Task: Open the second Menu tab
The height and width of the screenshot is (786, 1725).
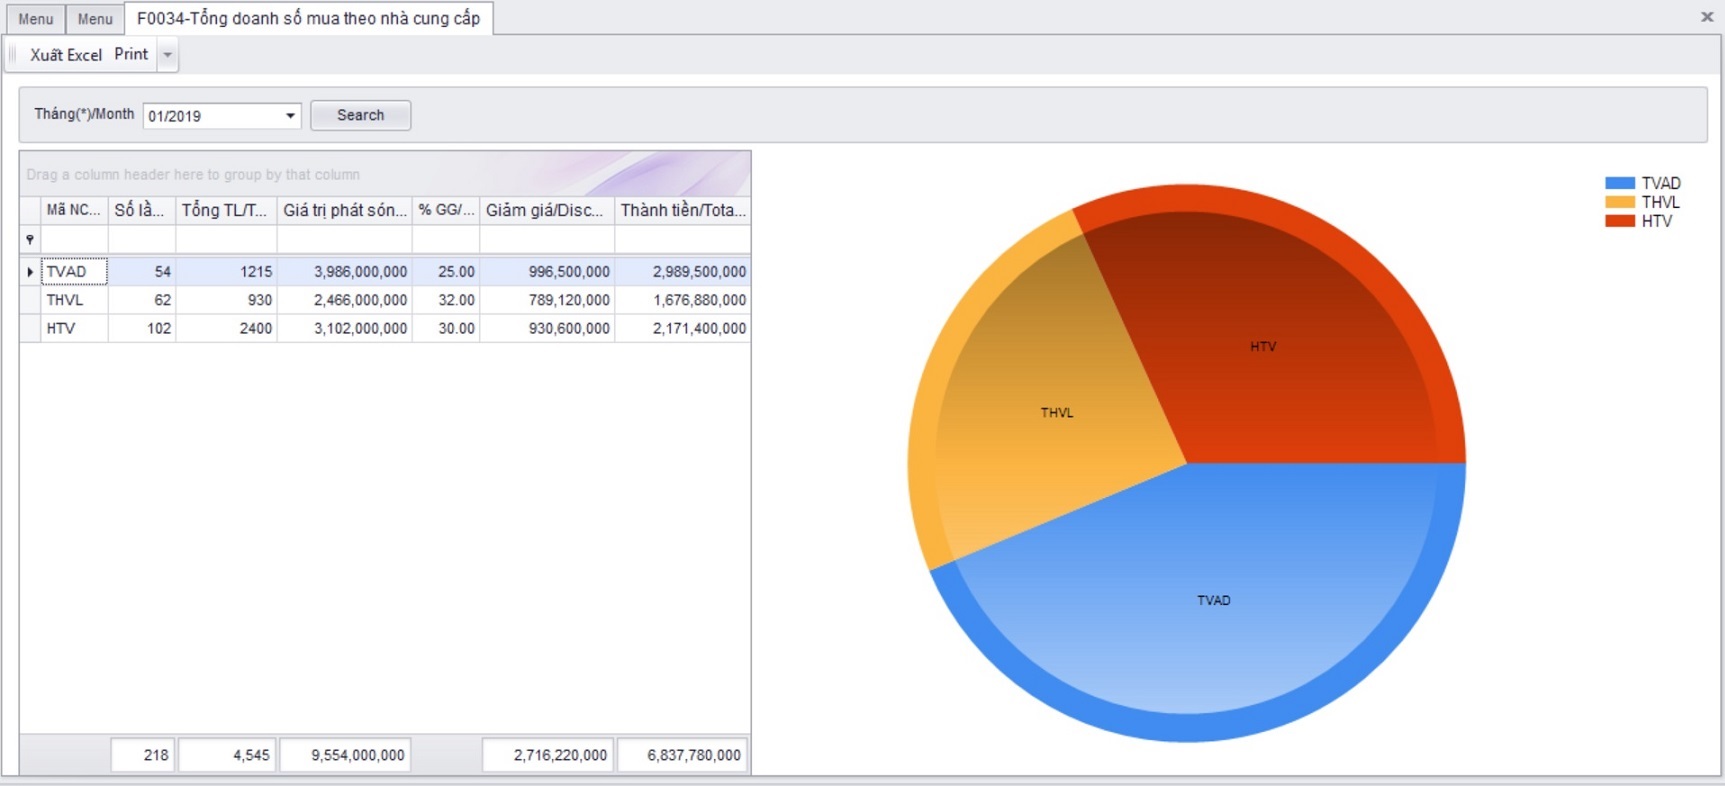Action: (95, 19)
